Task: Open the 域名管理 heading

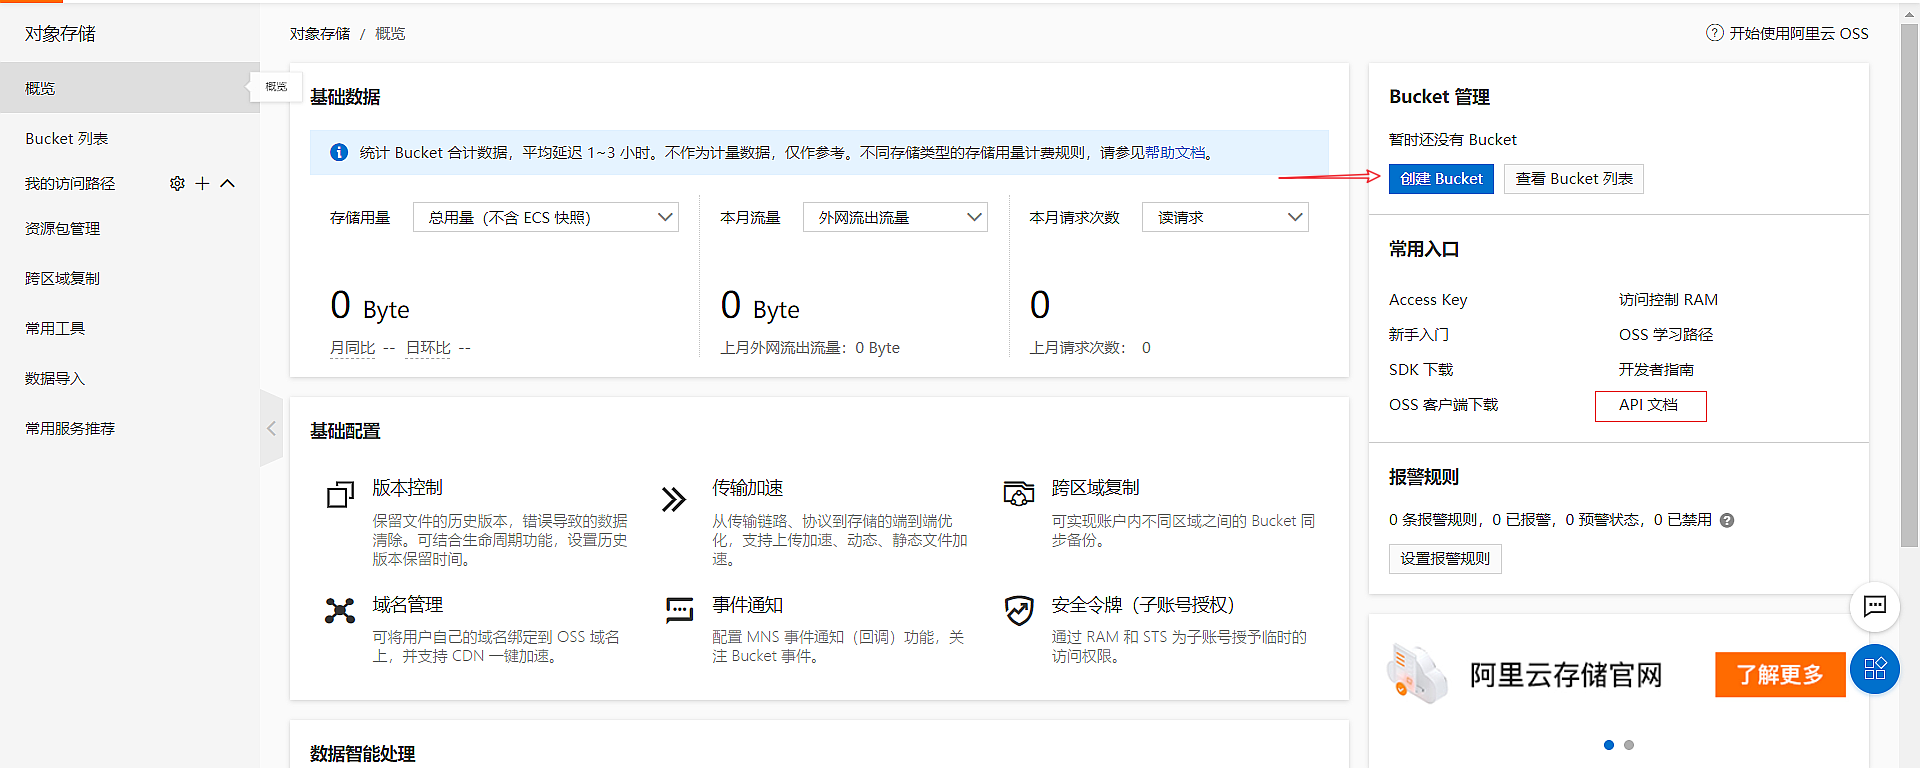Action: click(x=407, y=605)
